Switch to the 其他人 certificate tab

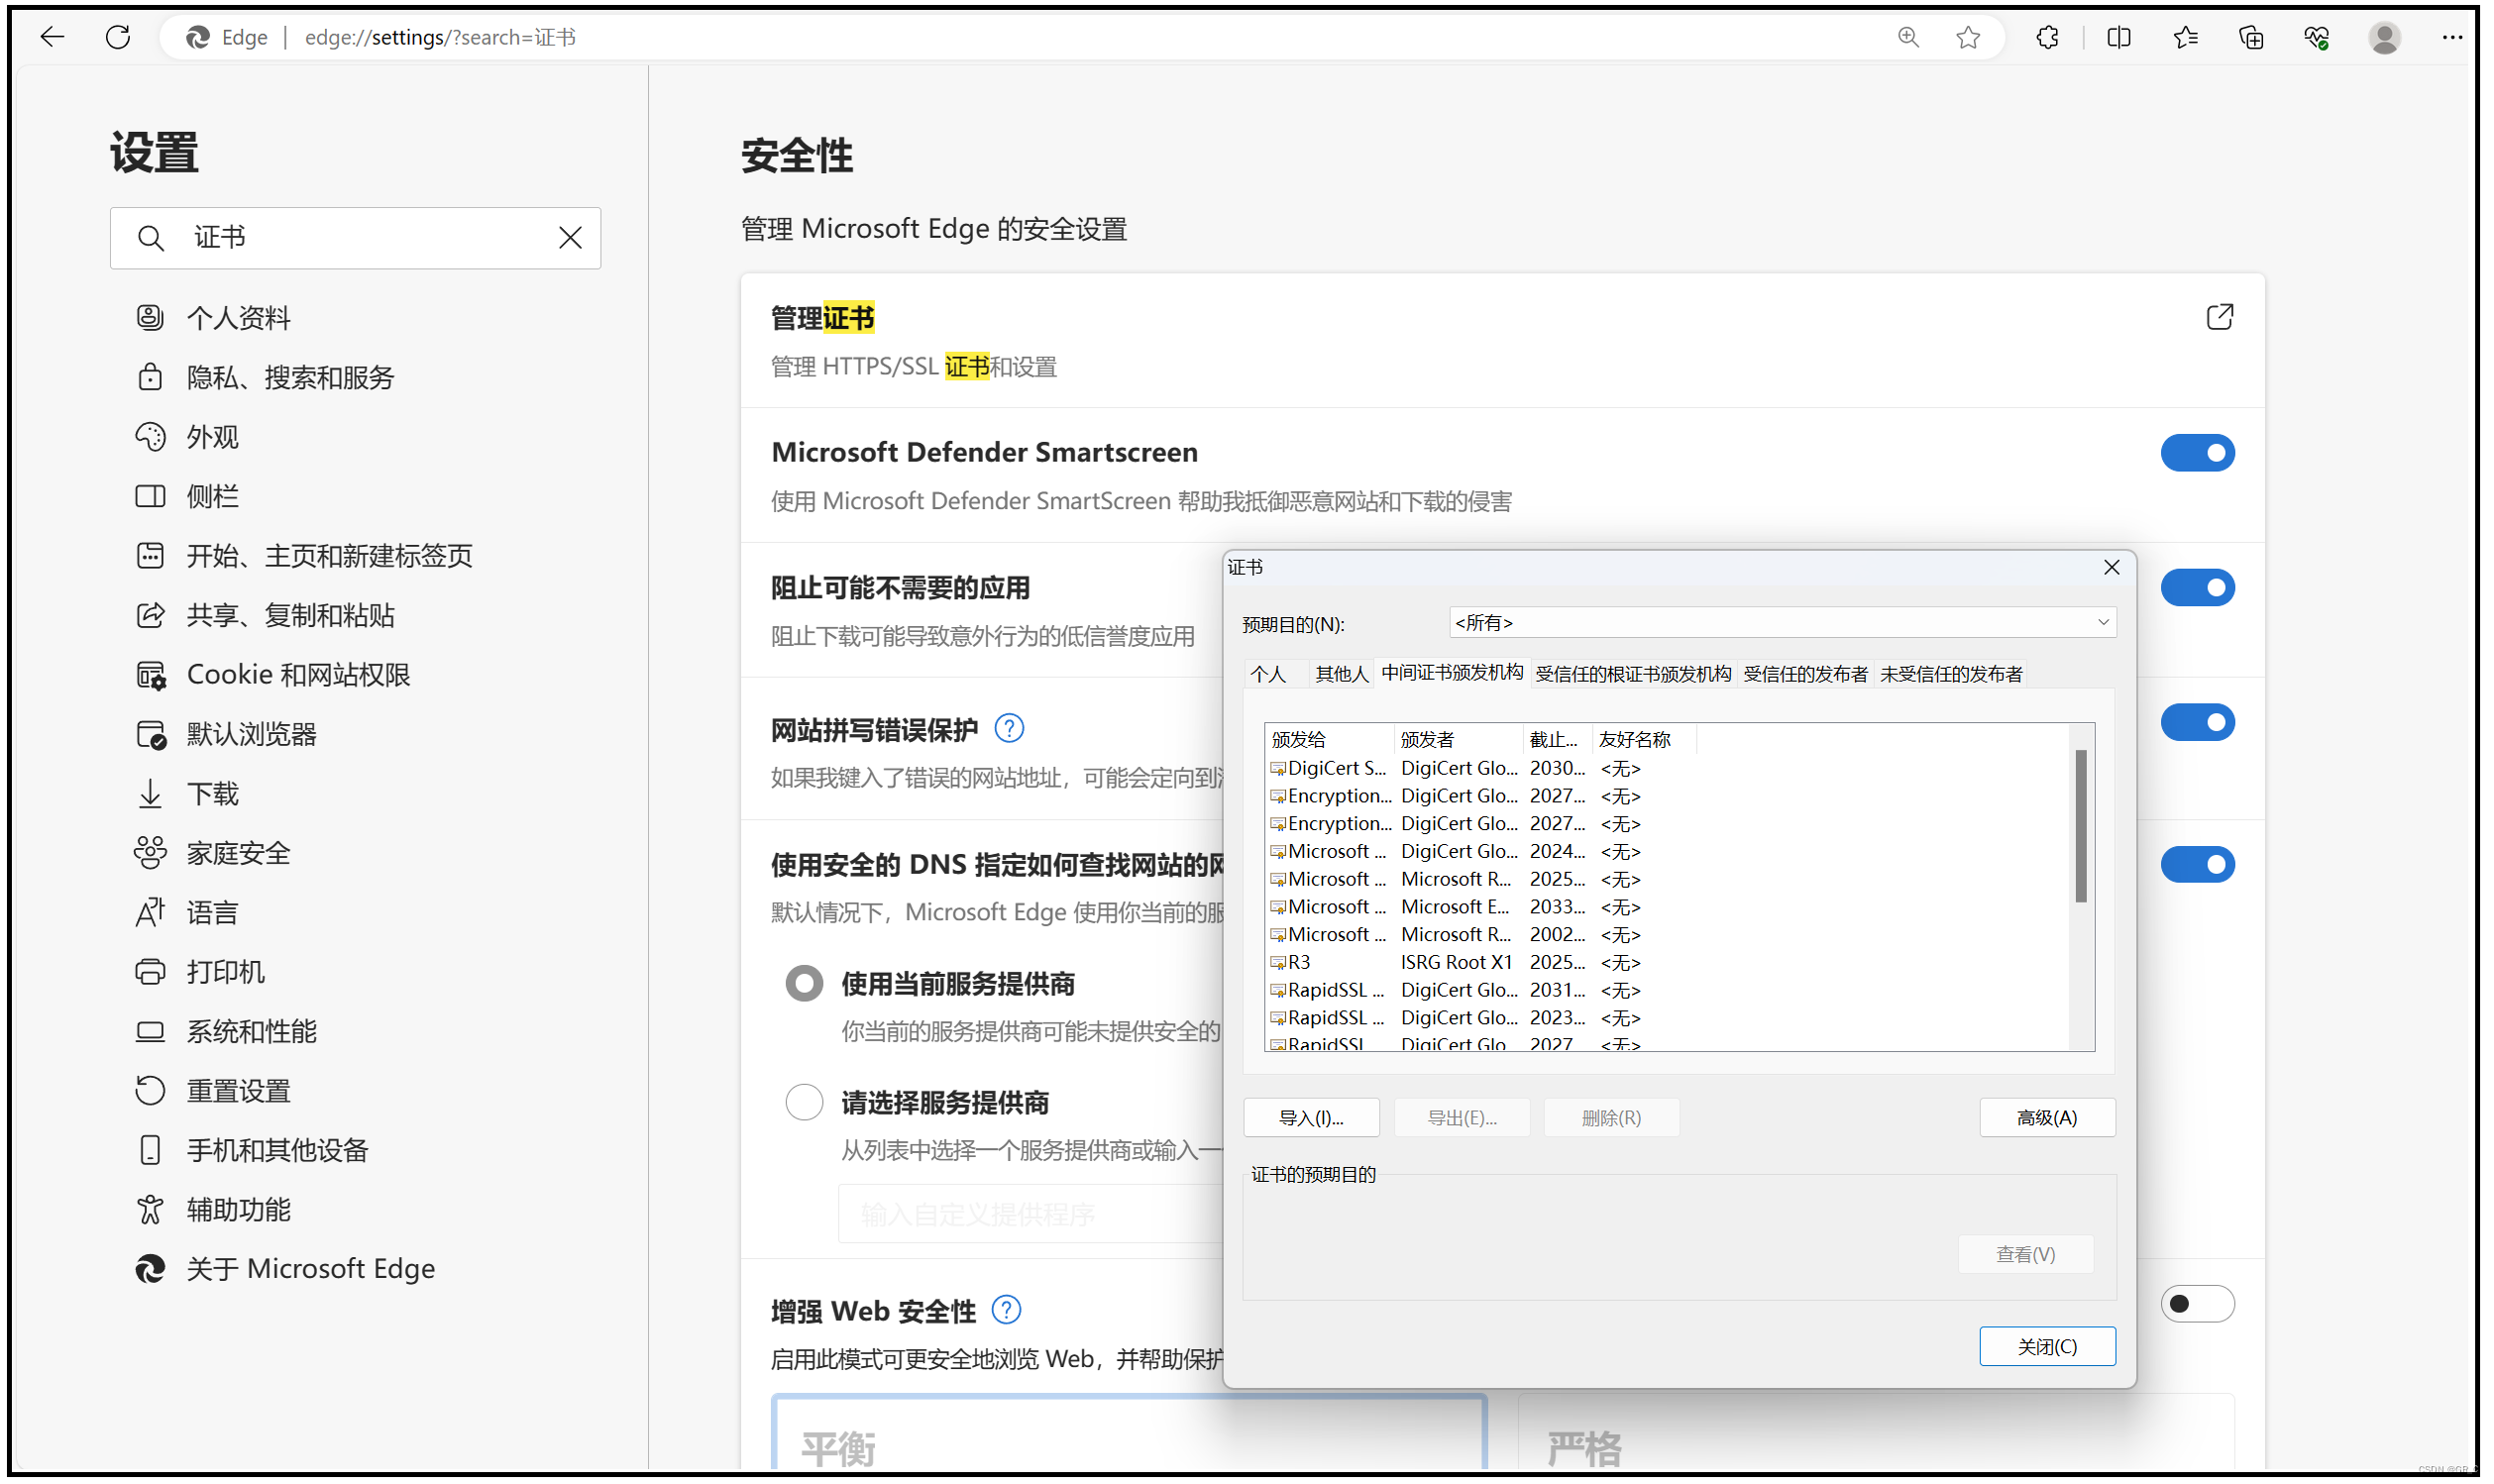click(x=1341, y=675)
